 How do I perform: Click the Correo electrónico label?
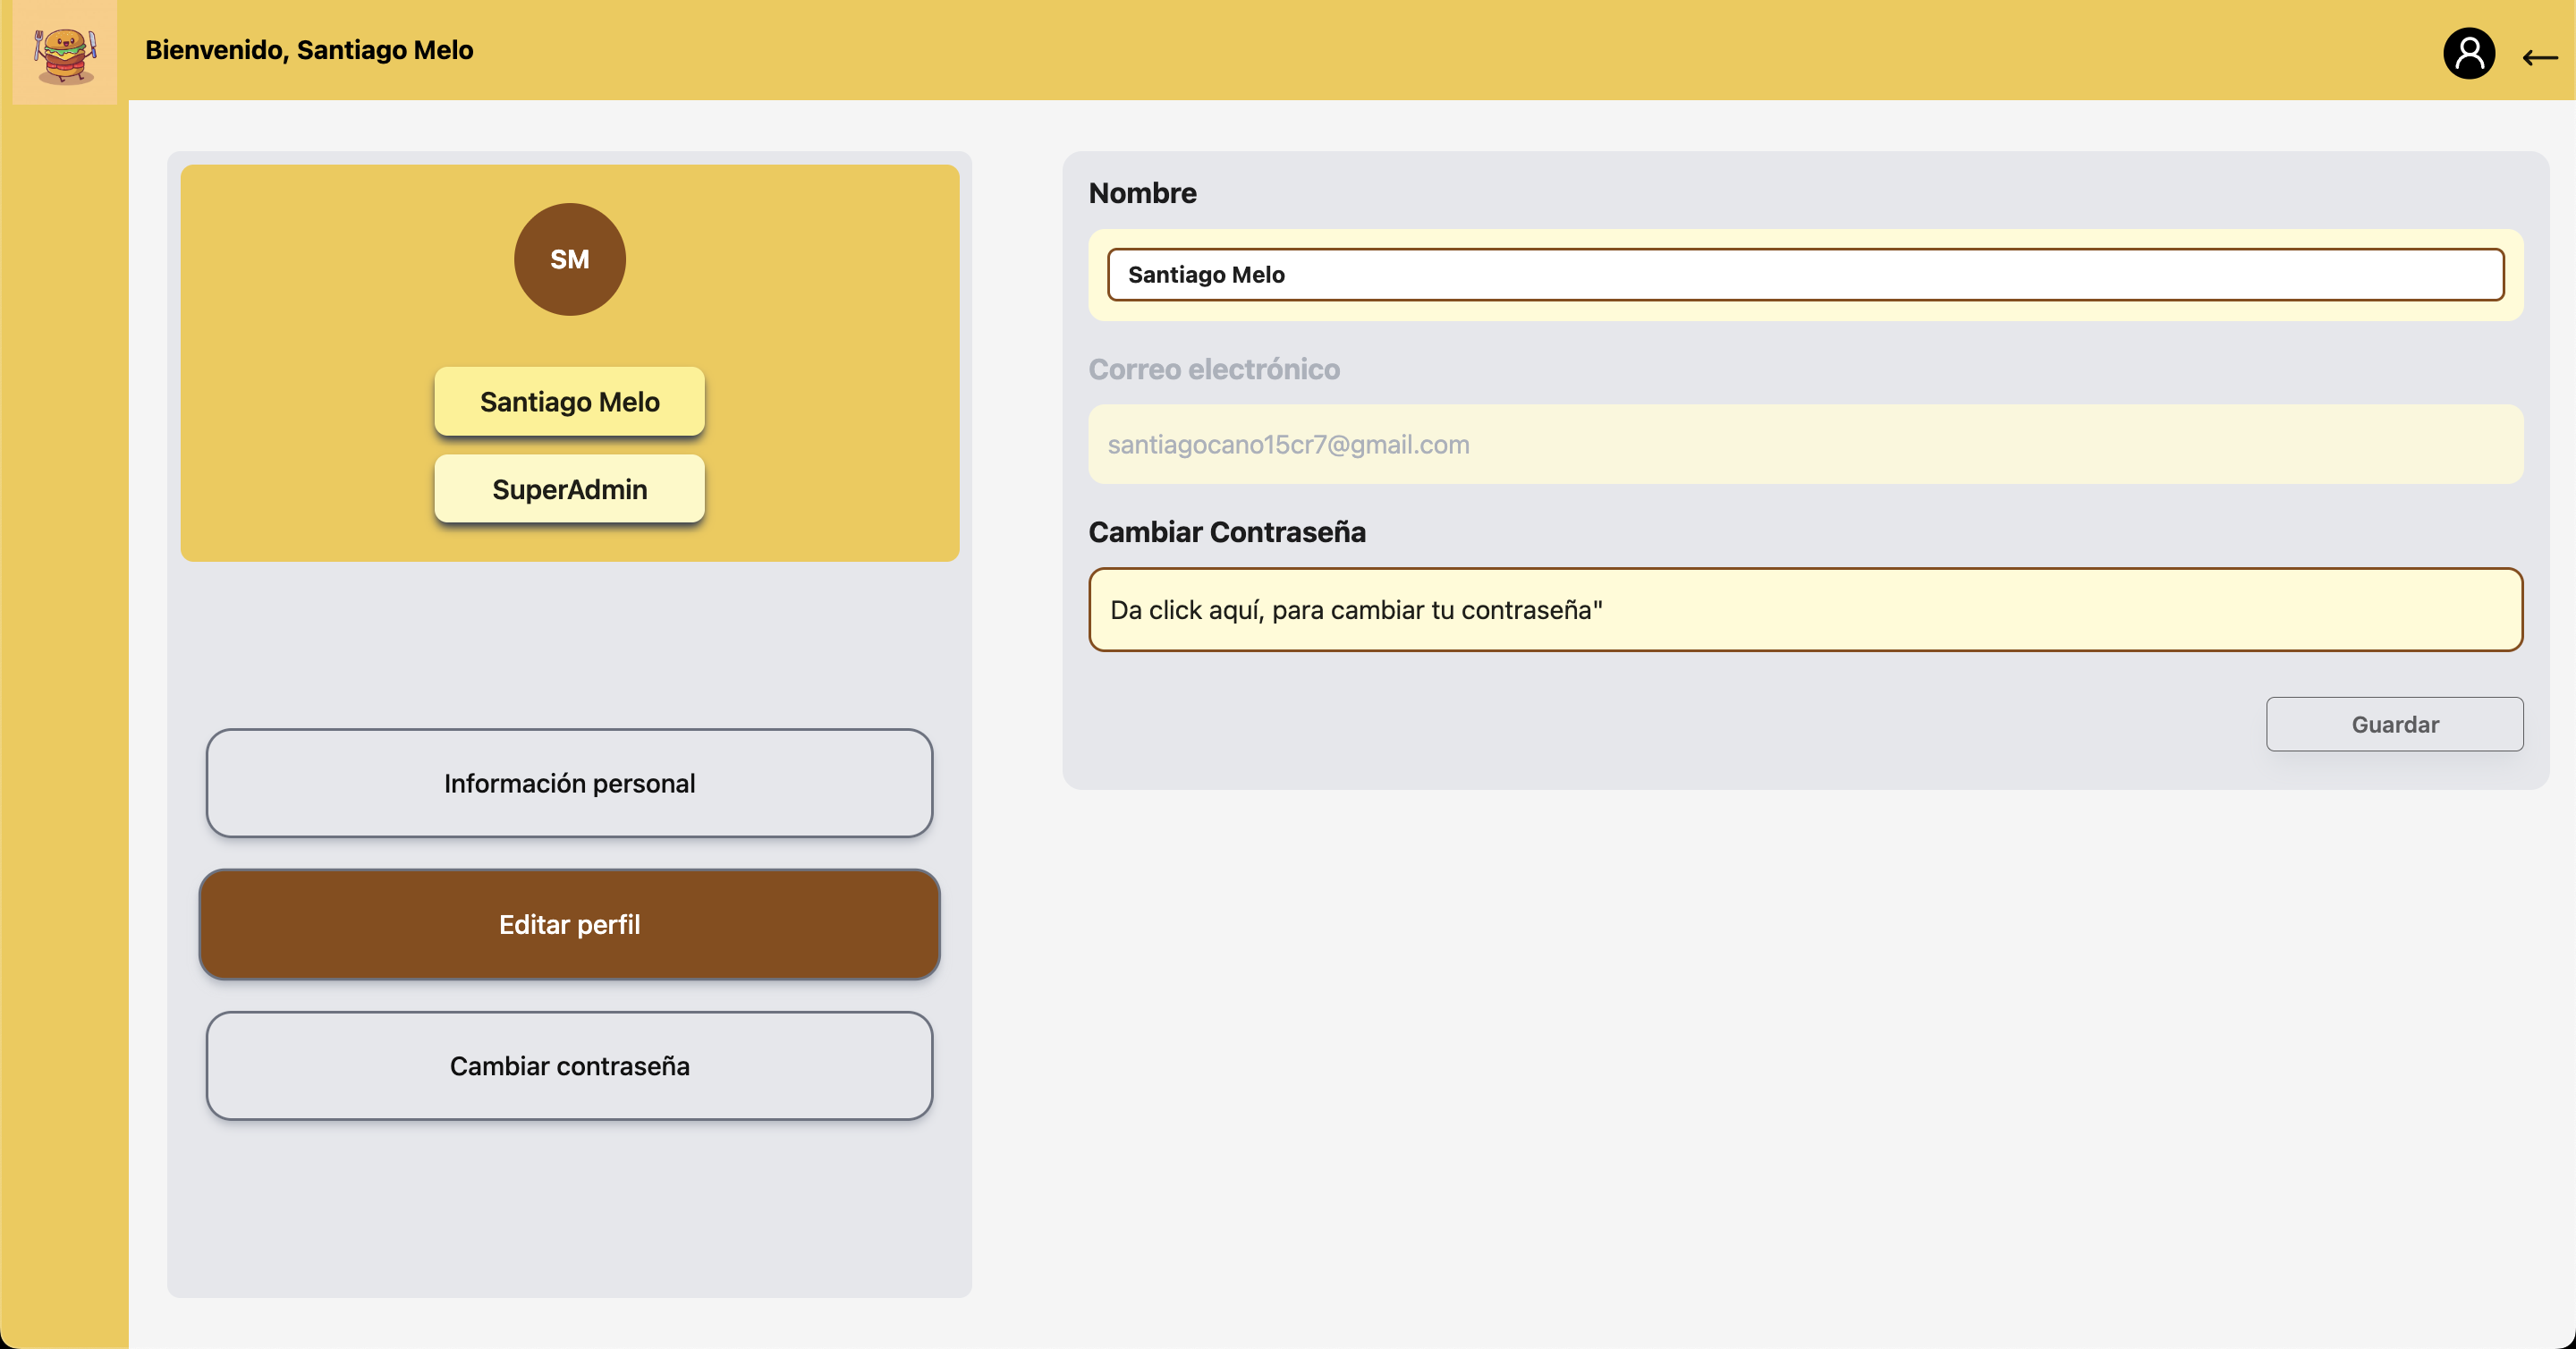(x=1213, y=370)
